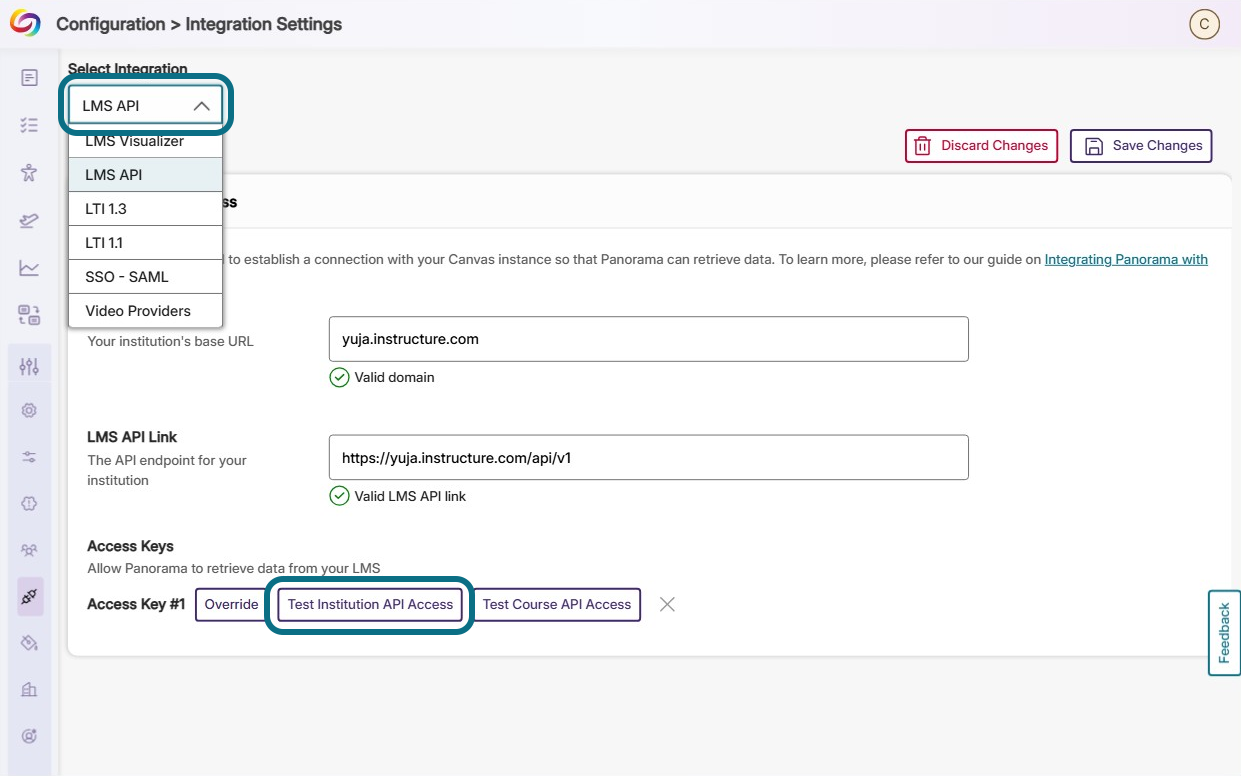
Task: Open the line chart analytics icon in the sidebar
Action: [29, 268]
